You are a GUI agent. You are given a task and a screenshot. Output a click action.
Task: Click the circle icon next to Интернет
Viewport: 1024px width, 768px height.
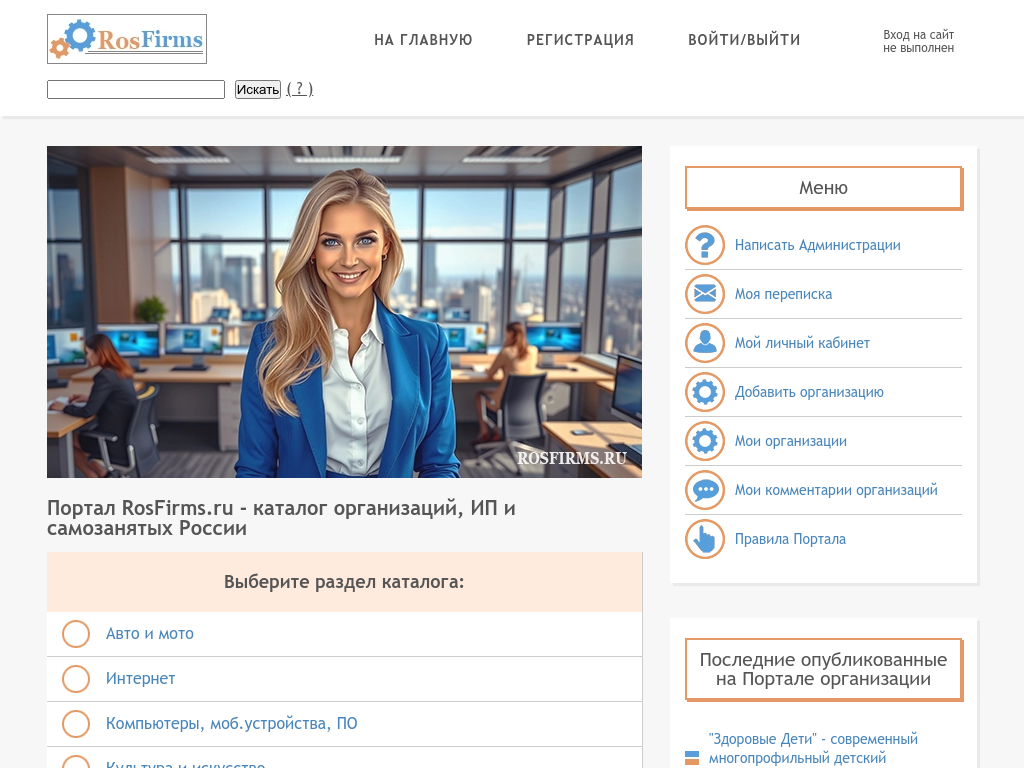pos(76,679)
